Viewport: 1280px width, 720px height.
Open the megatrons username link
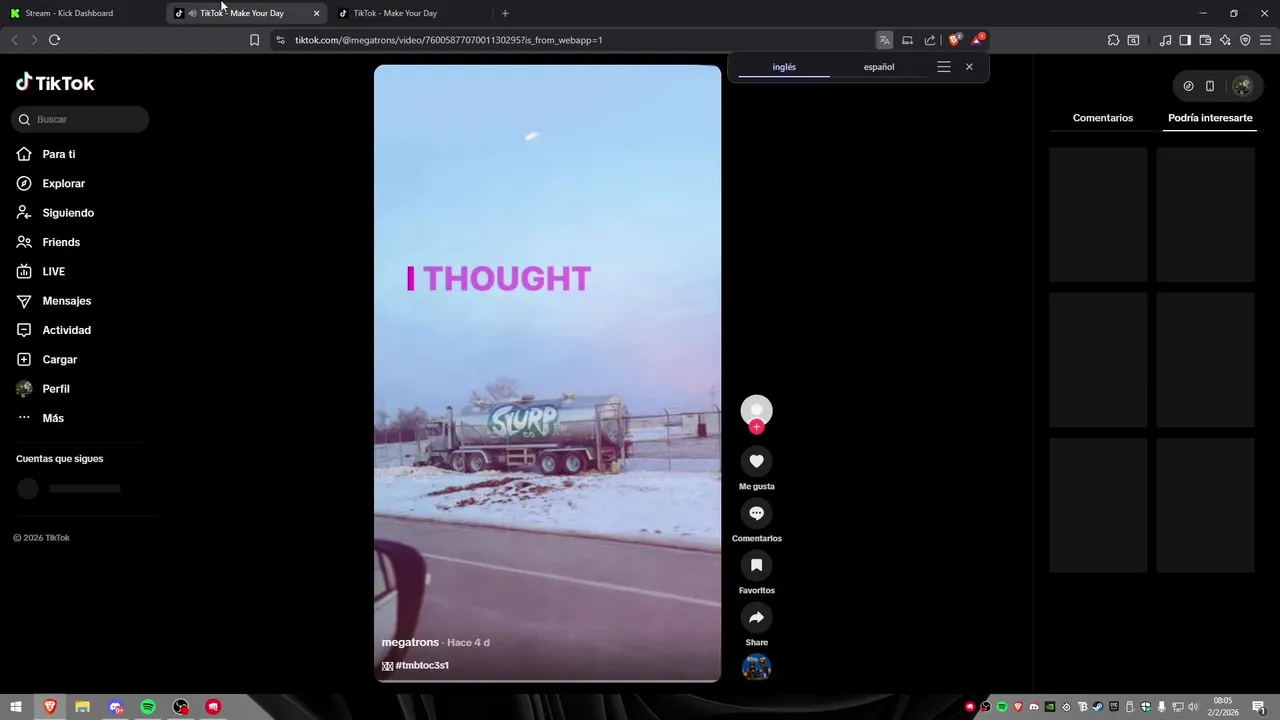tap(410, 642)
